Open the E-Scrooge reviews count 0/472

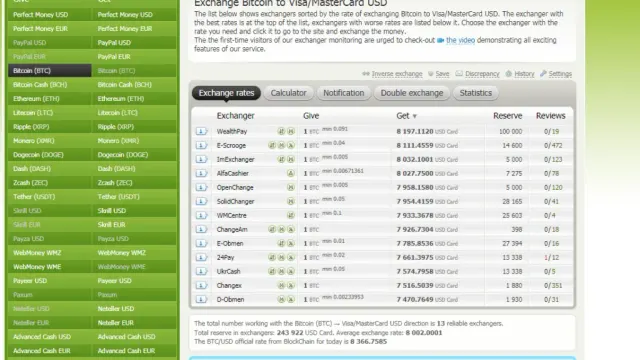coord(553,145)
